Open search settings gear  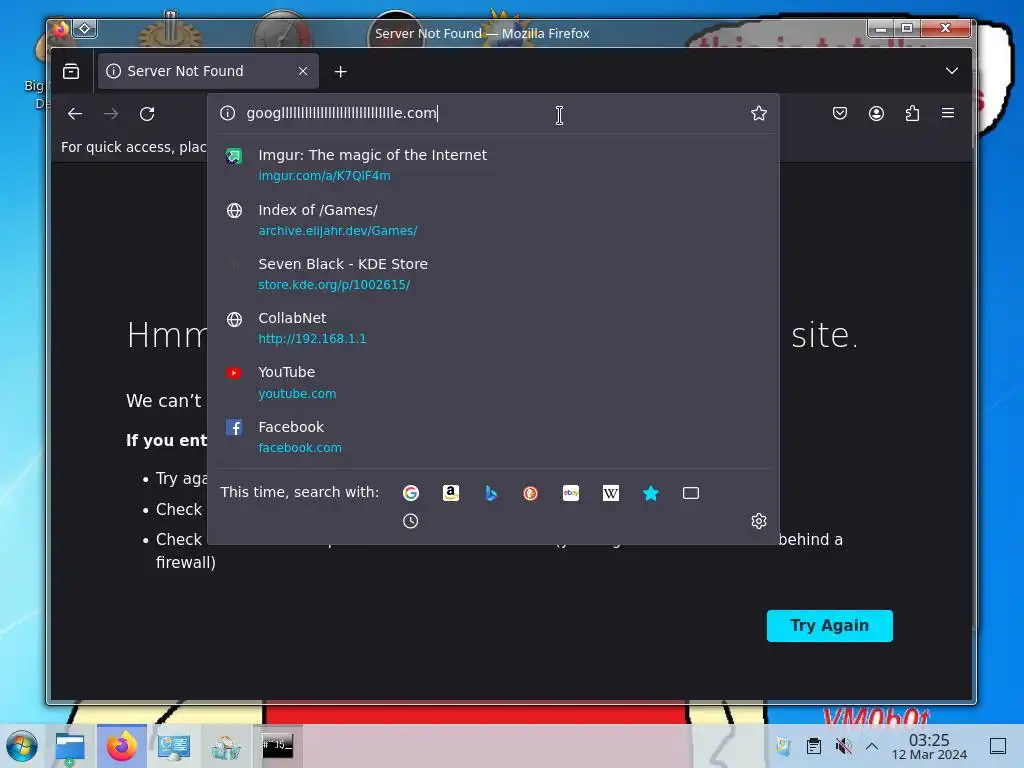tap(758, 521)
